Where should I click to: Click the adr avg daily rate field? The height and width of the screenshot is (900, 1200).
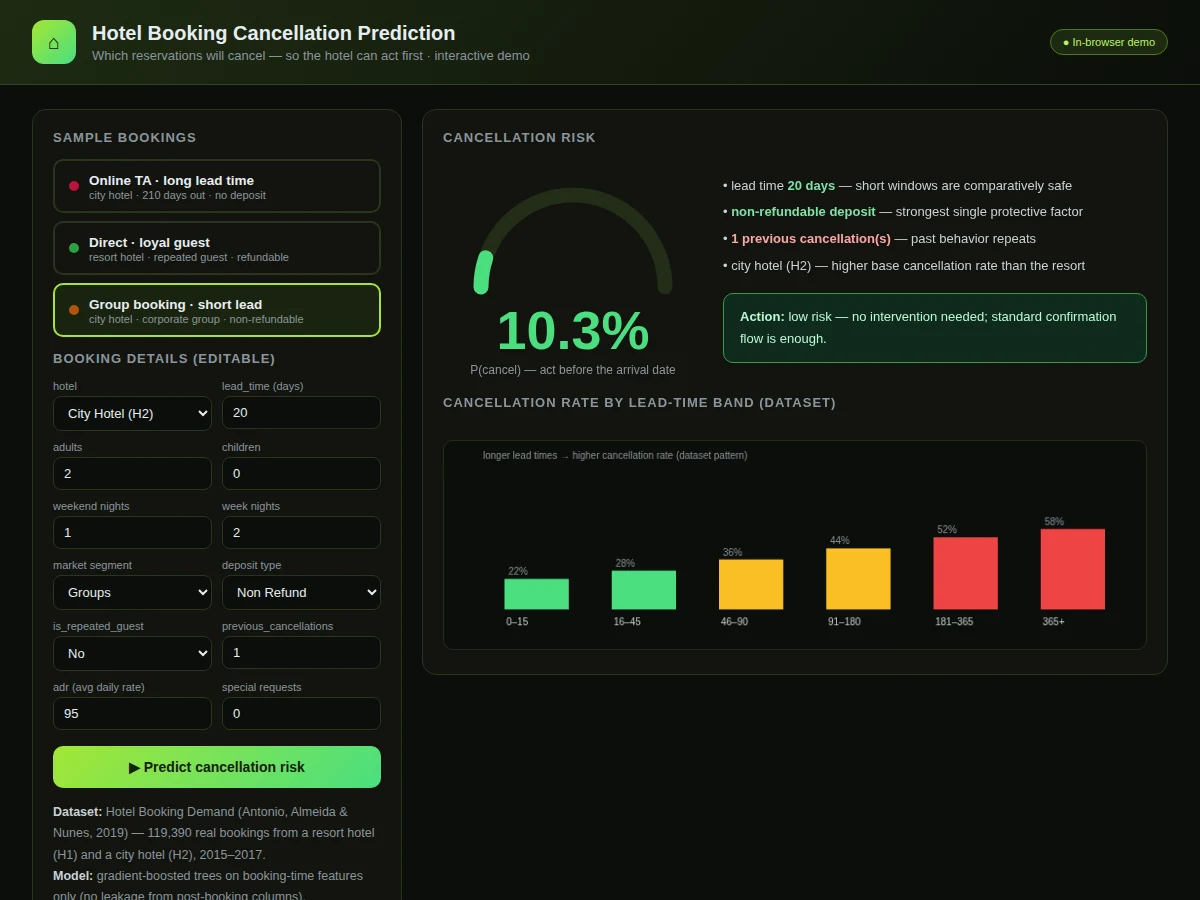(132, 714)
